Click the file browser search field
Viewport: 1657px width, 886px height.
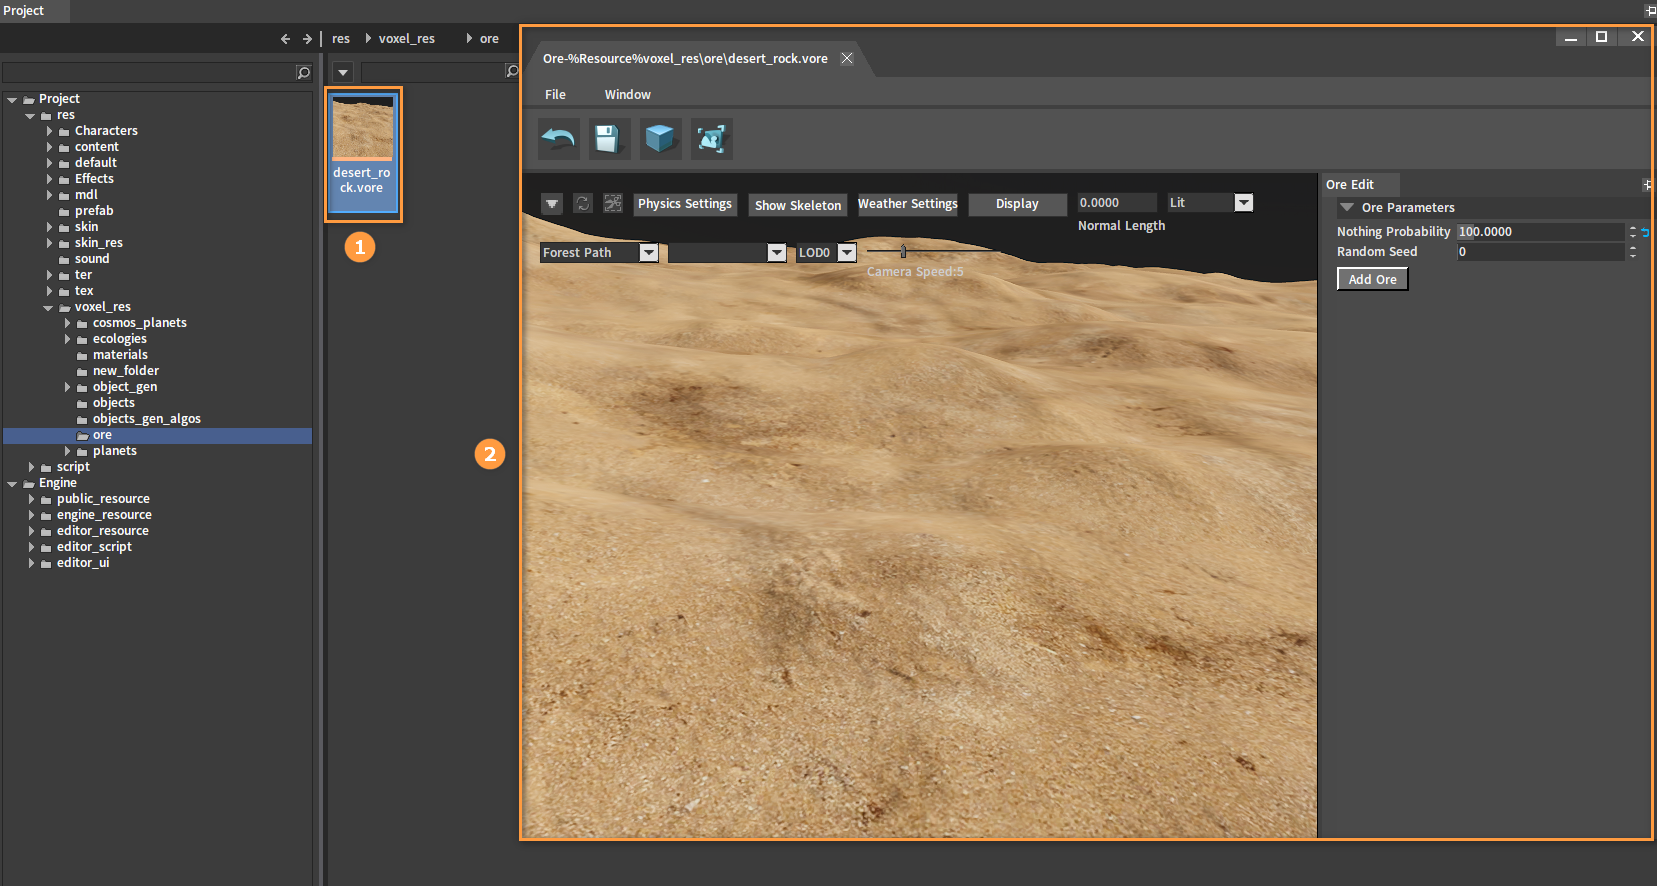(433, 72)
